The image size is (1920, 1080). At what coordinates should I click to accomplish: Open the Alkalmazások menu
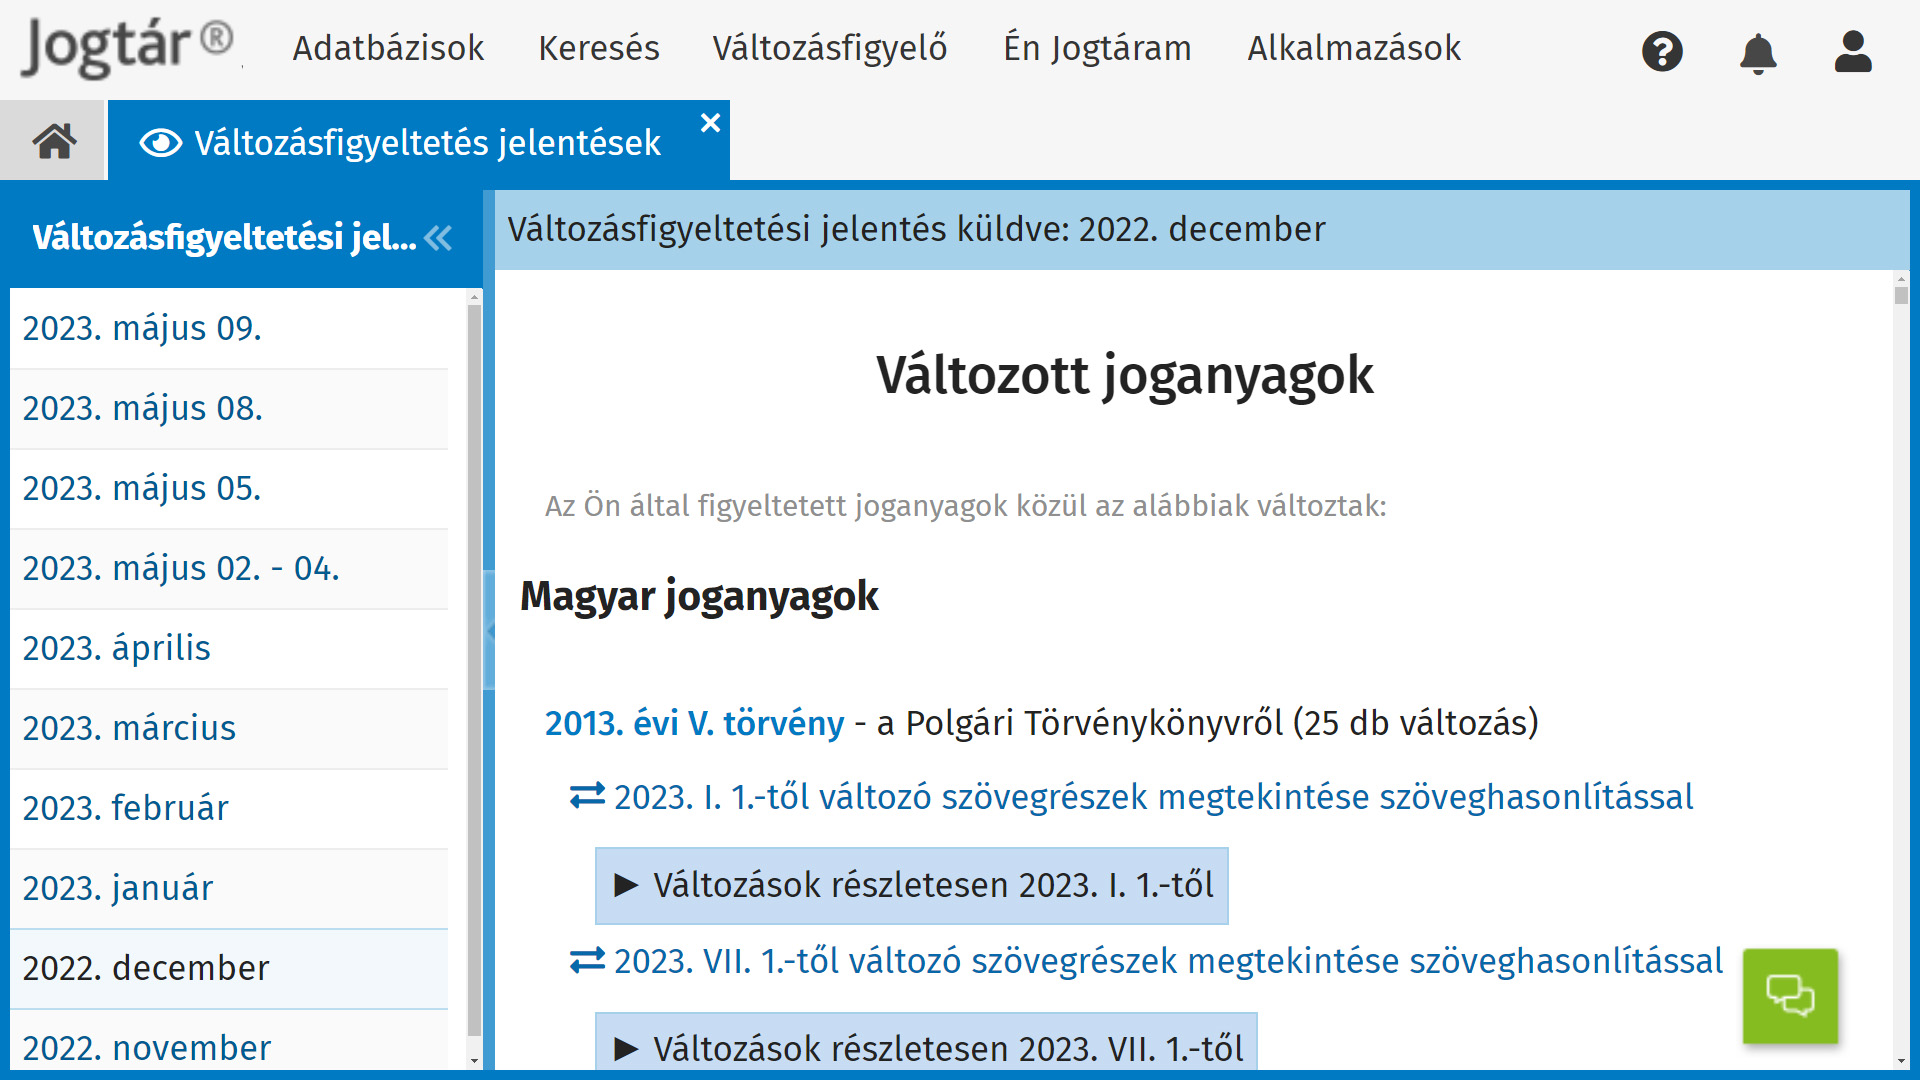1353,48
